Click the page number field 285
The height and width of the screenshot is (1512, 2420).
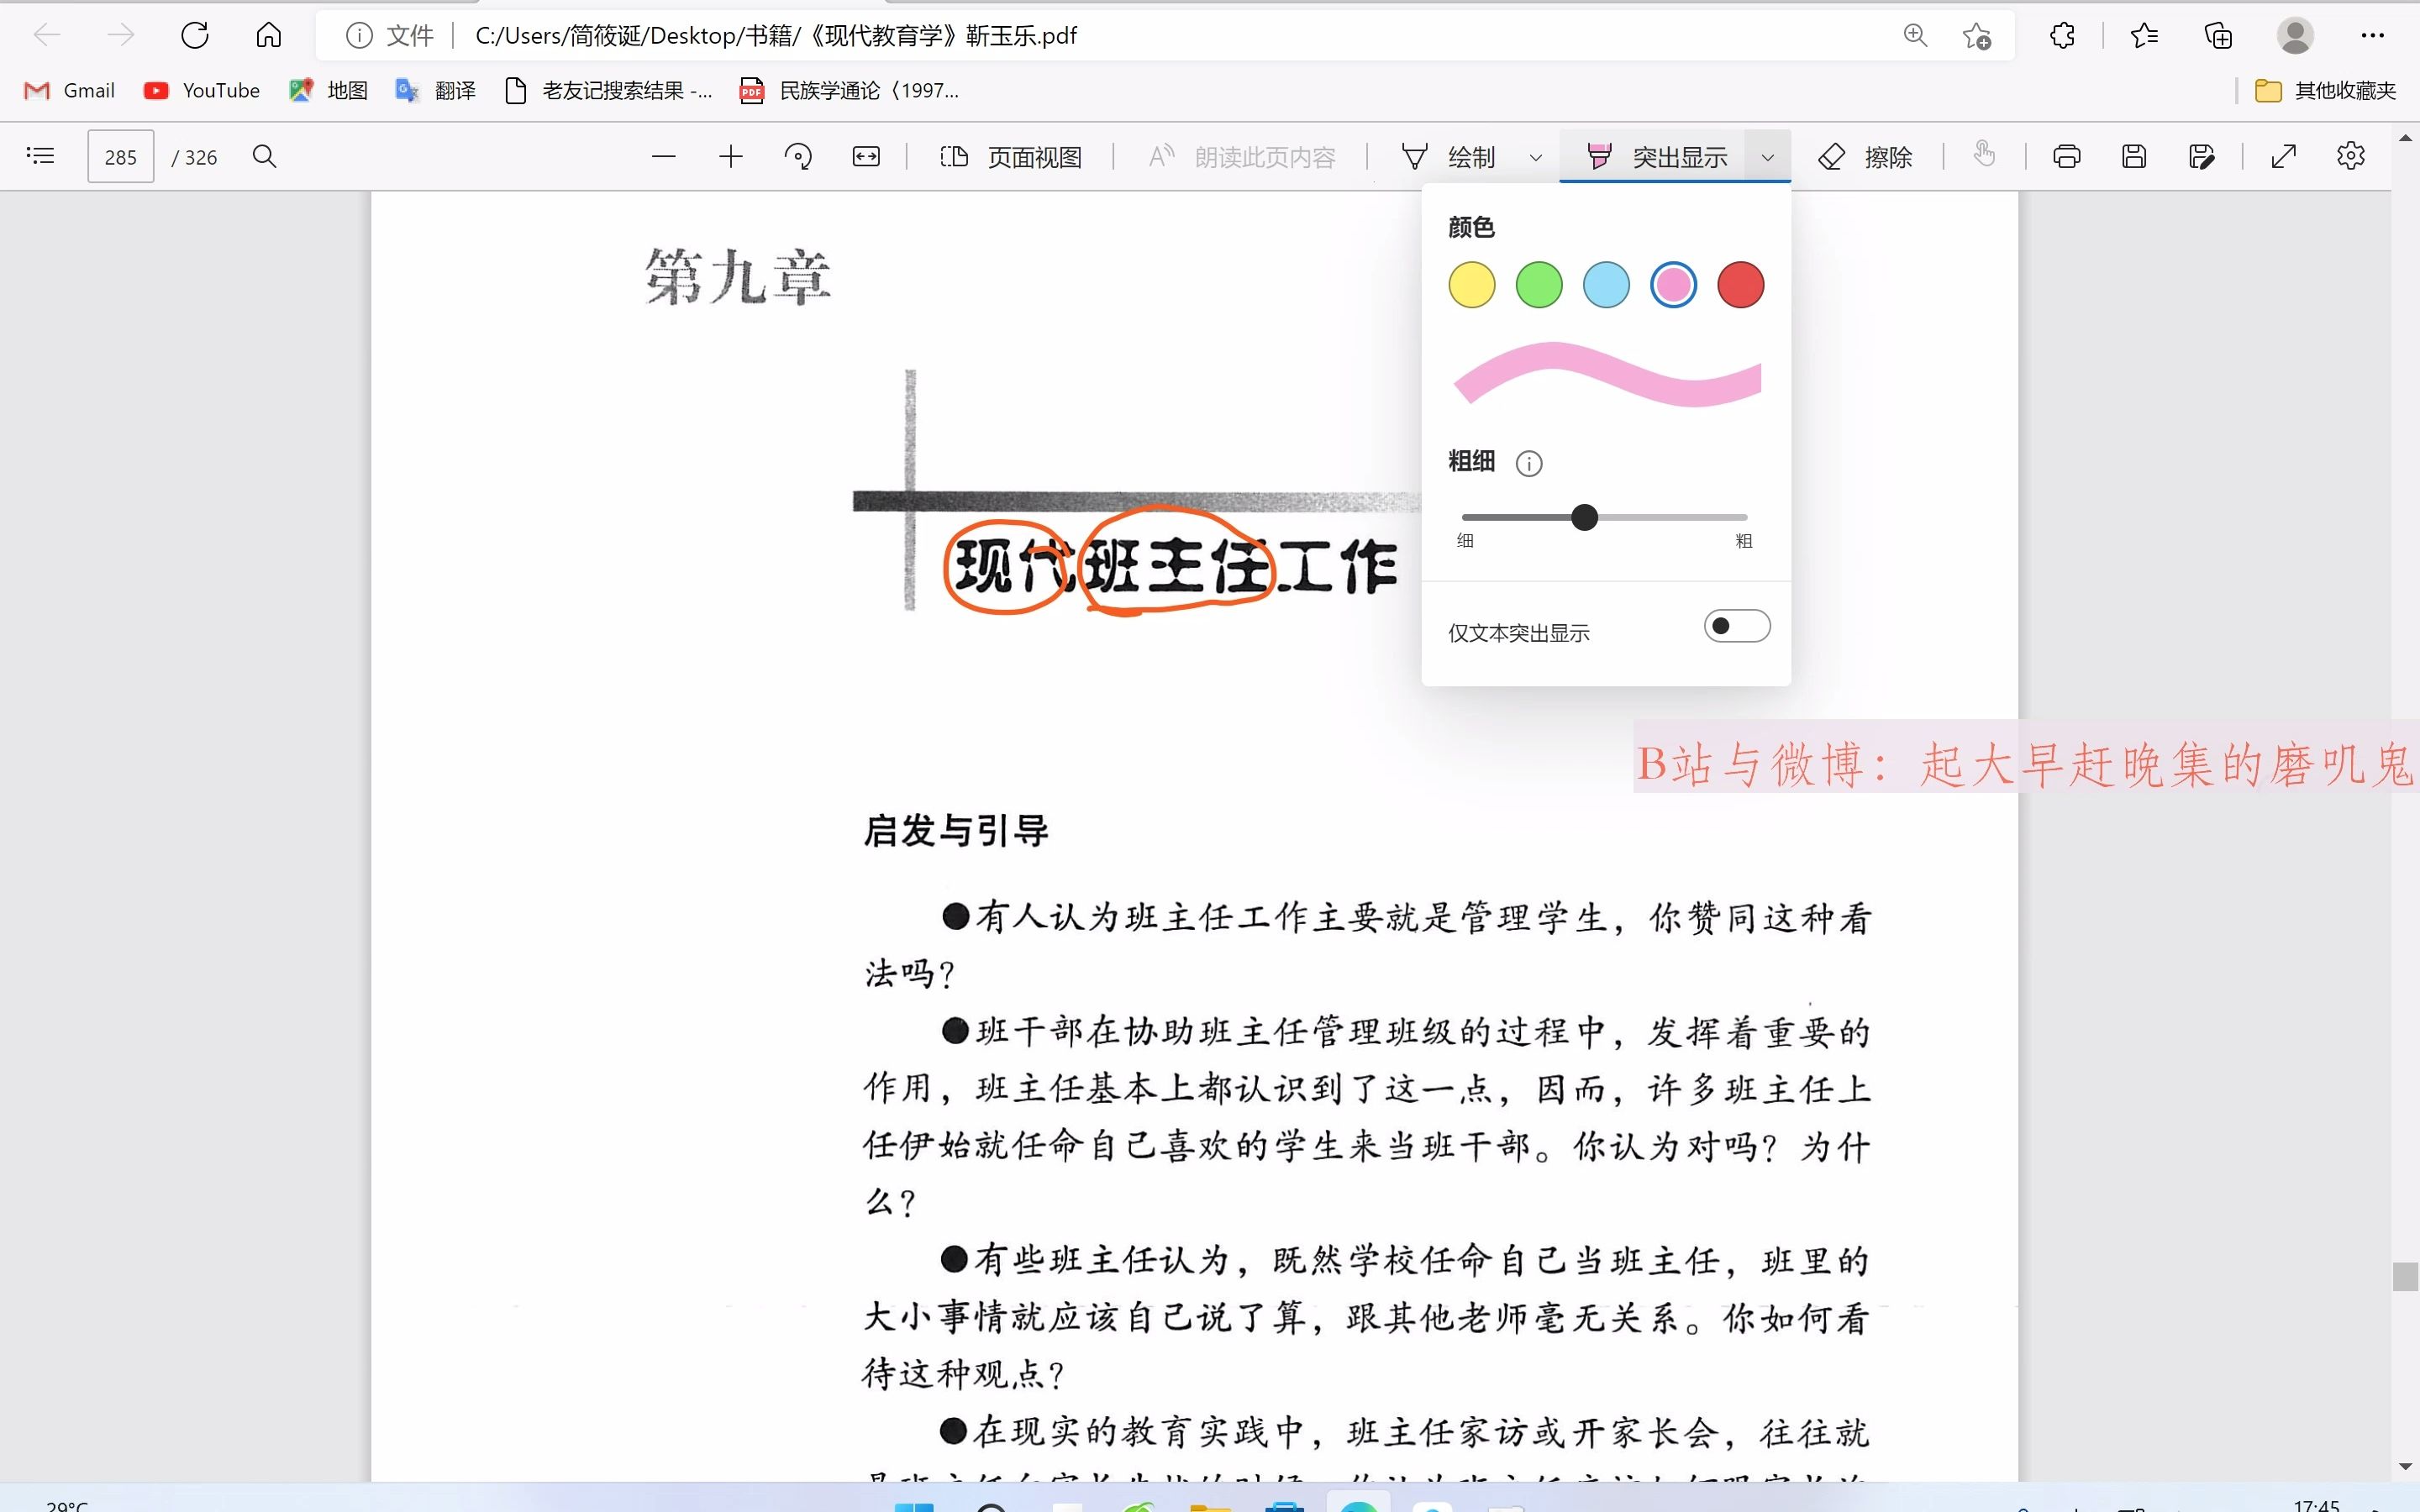point(121,156)
